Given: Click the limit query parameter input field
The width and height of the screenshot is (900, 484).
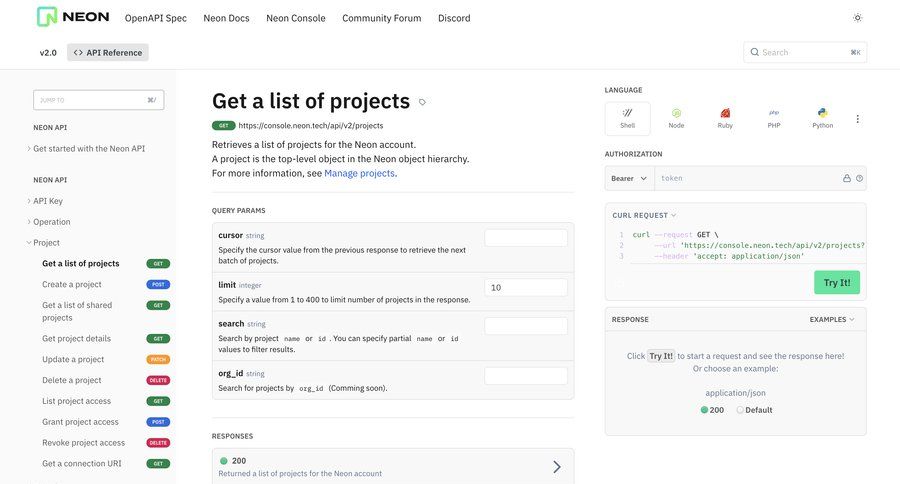Looking at the screenshot, I should (x=525, y=287).
